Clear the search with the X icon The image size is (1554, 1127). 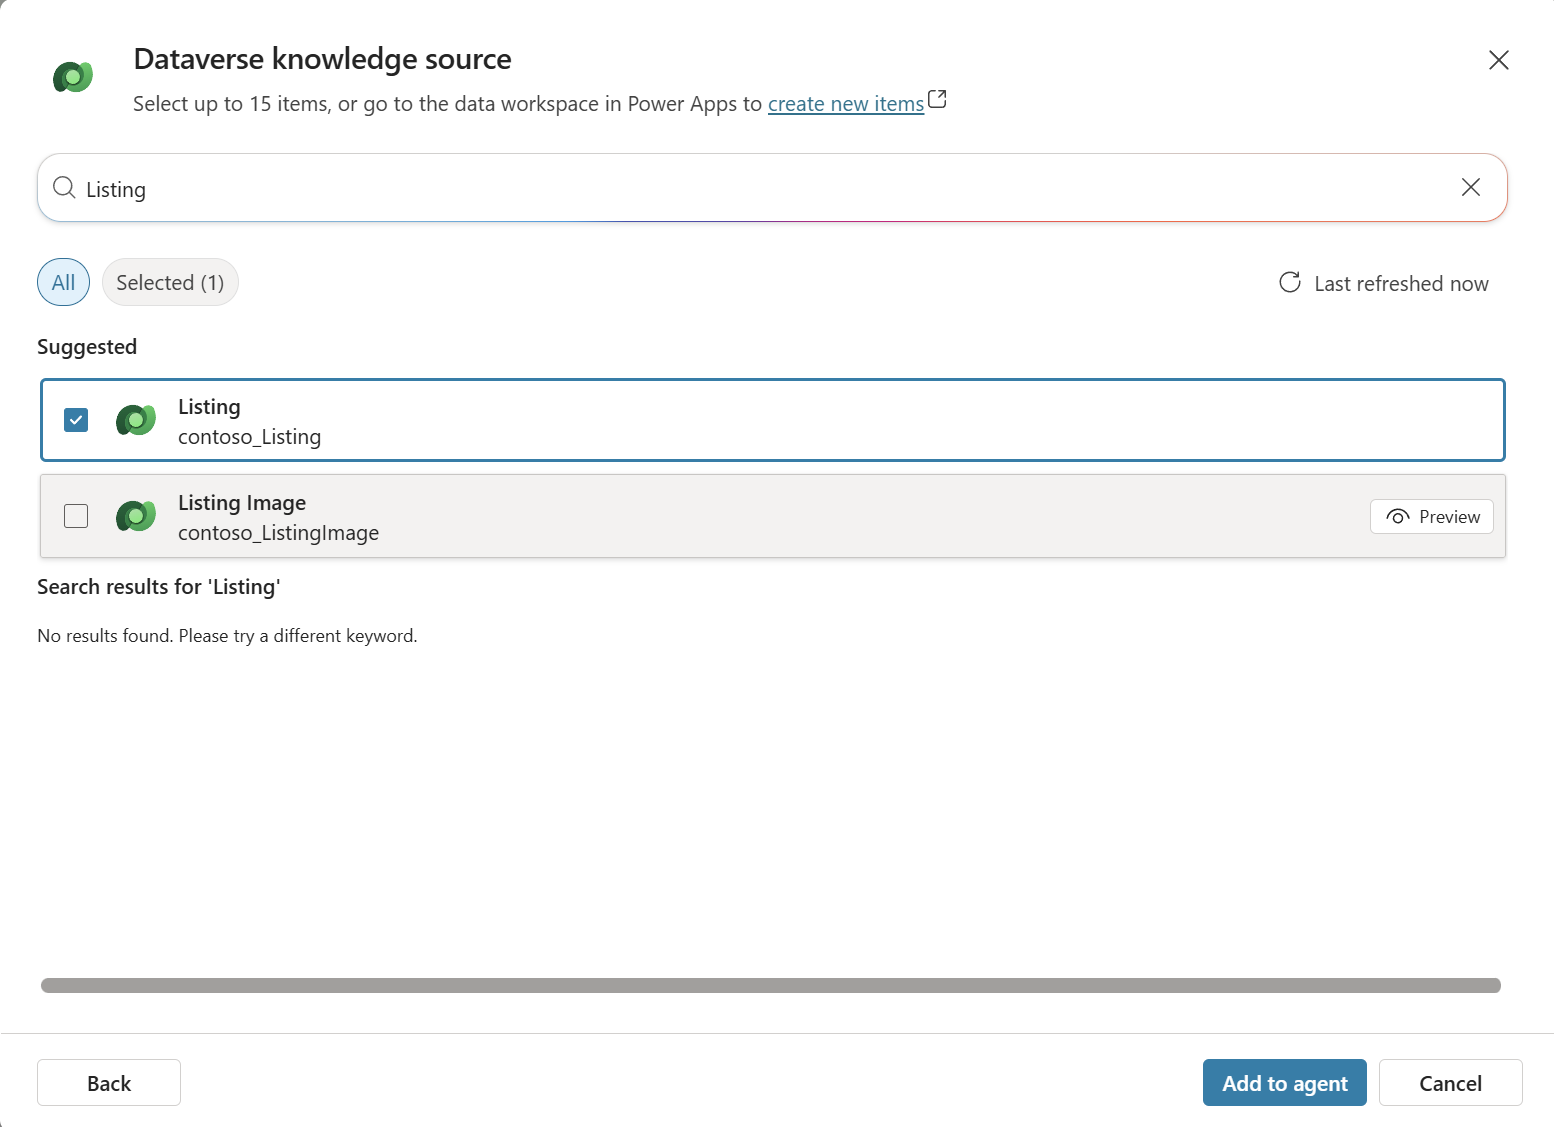pyautogui.click(x=1470, y=187)
